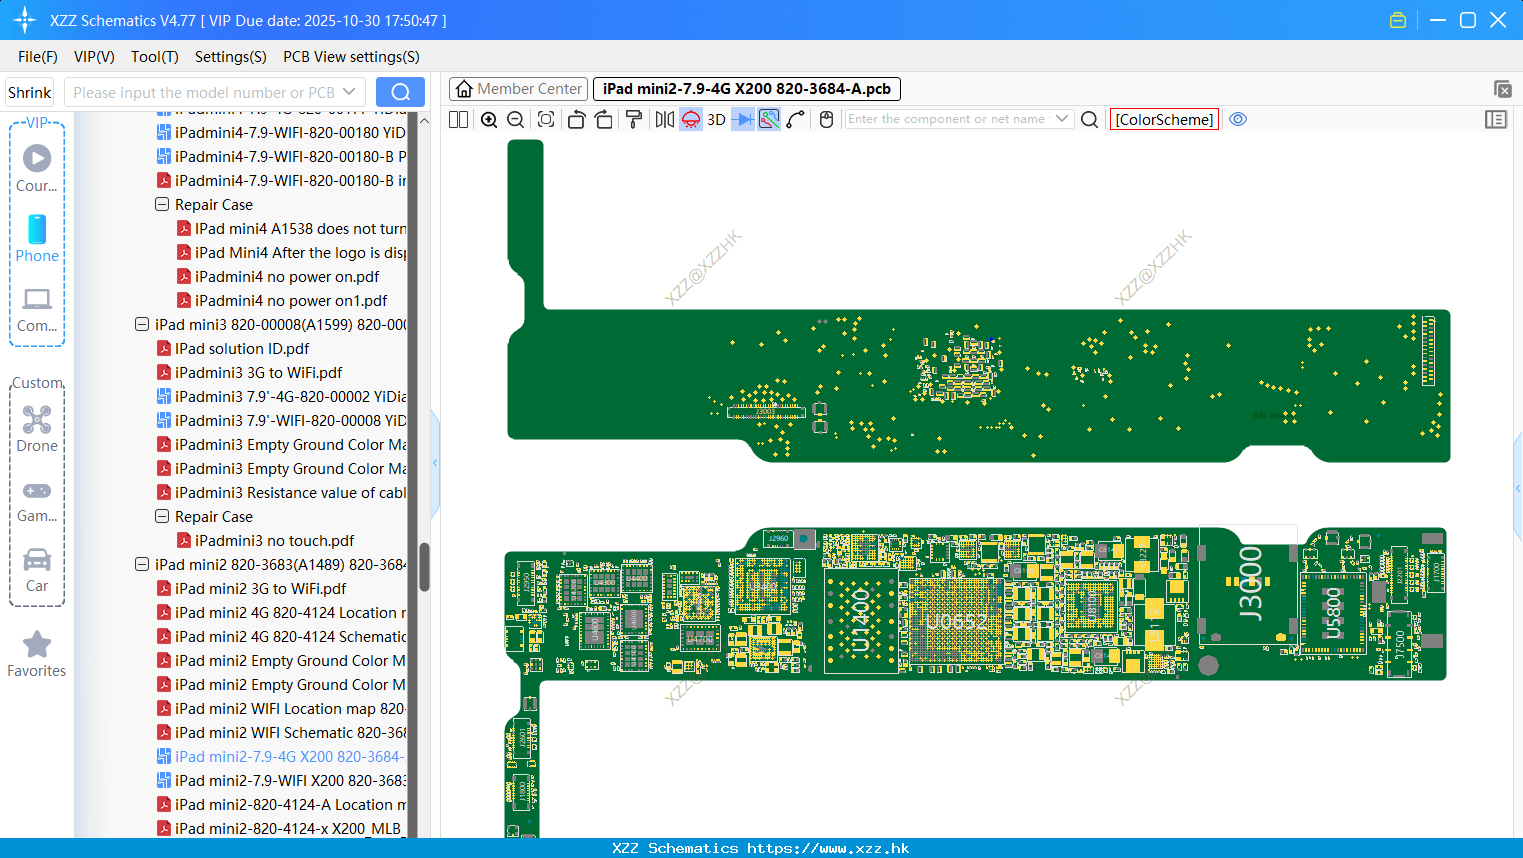Screen dimensions: 1523x858
Task: Toggle the diode symbol mode
Action: pyautogui.click(x=743, y=119)
